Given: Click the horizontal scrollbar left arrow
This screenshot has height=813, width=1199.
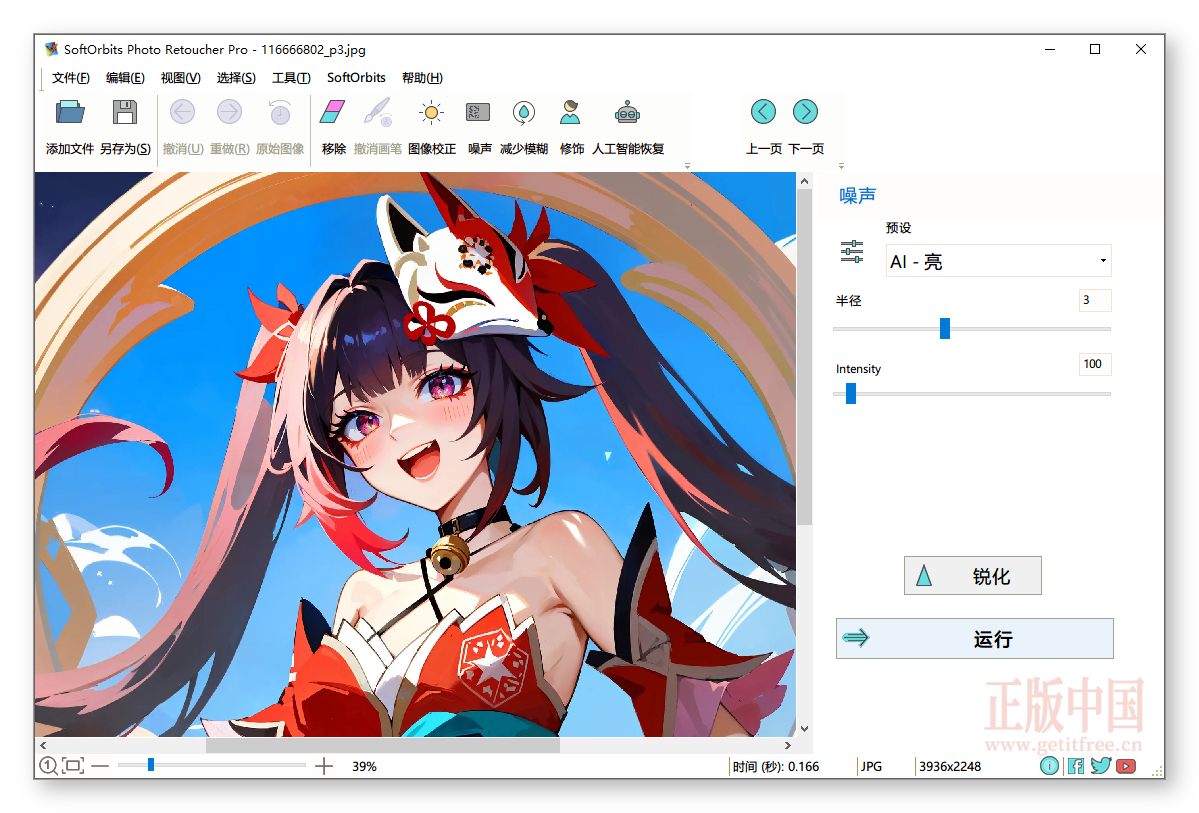Looking at the screenshot, I should (x=44, y=745).
